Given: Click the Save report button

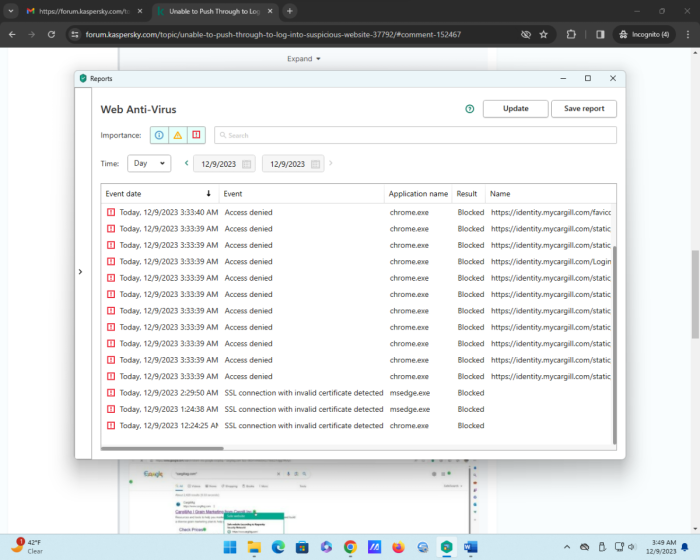Looking at the screenshot, I should (x=584, y=109).
